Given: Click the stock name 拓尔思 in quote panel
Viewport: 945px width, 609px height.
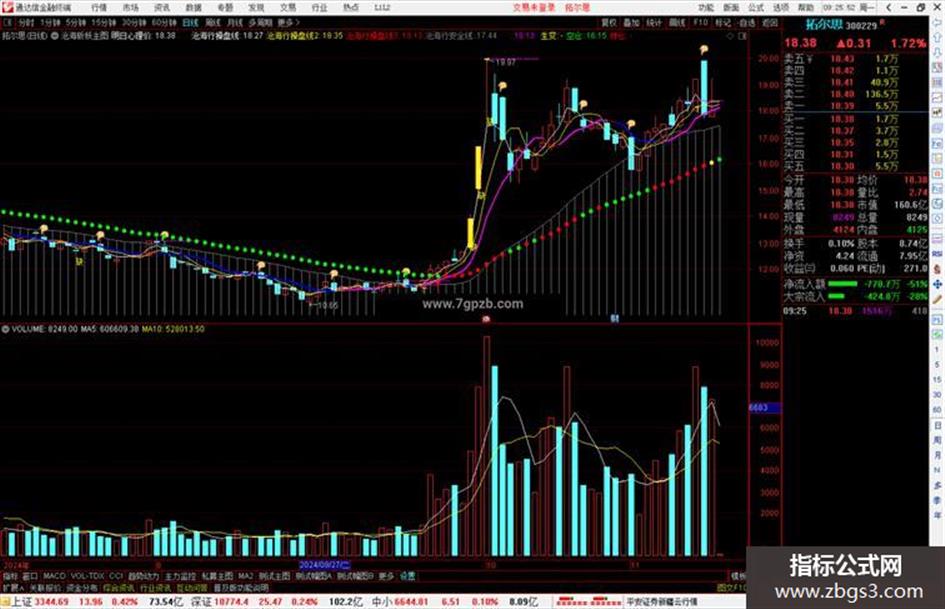Looking at the screenshot, I should pos(824,25).
